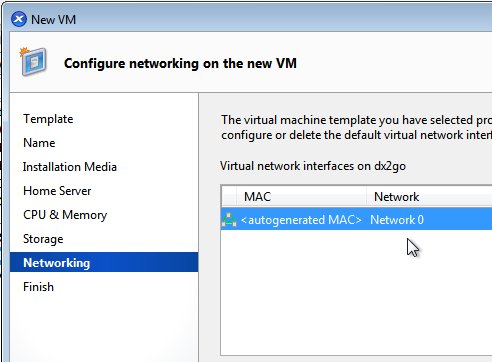This screenshot has width=492, height=362.
Task: Click the blank icon column header
Action: point(229,197)
